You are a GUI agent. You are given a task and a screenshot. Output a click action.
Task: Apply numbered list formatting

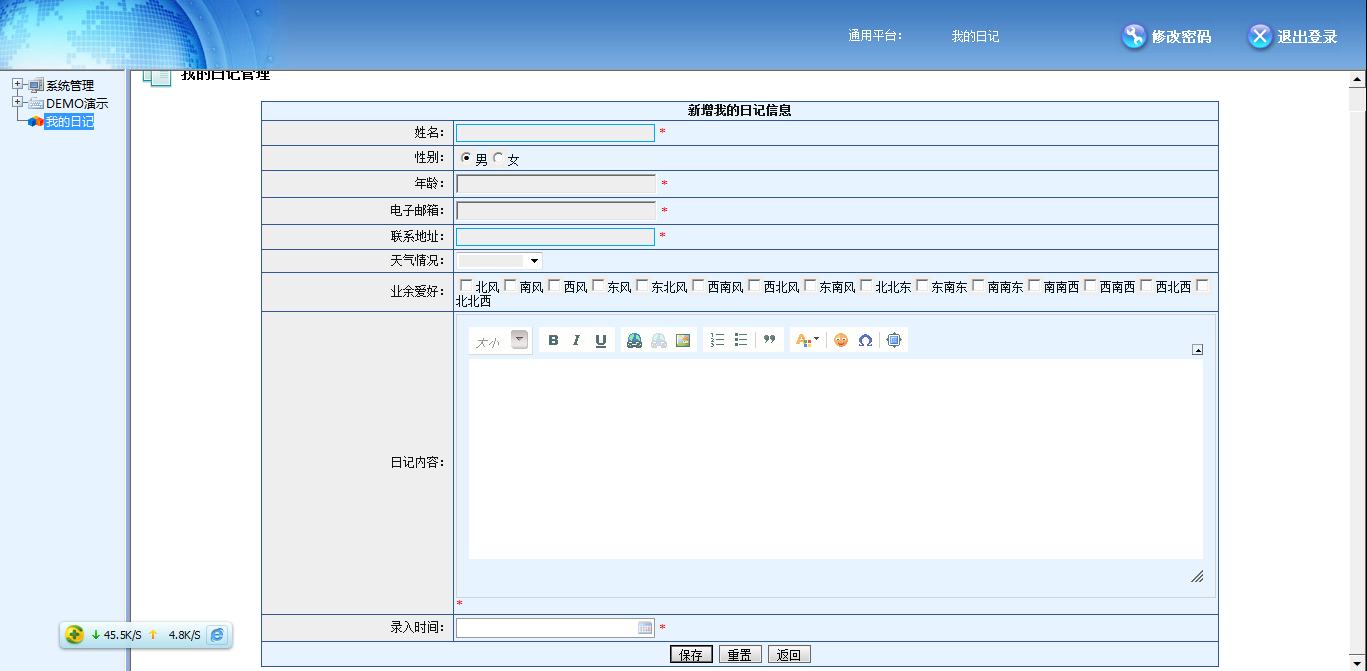click(717, 340)
